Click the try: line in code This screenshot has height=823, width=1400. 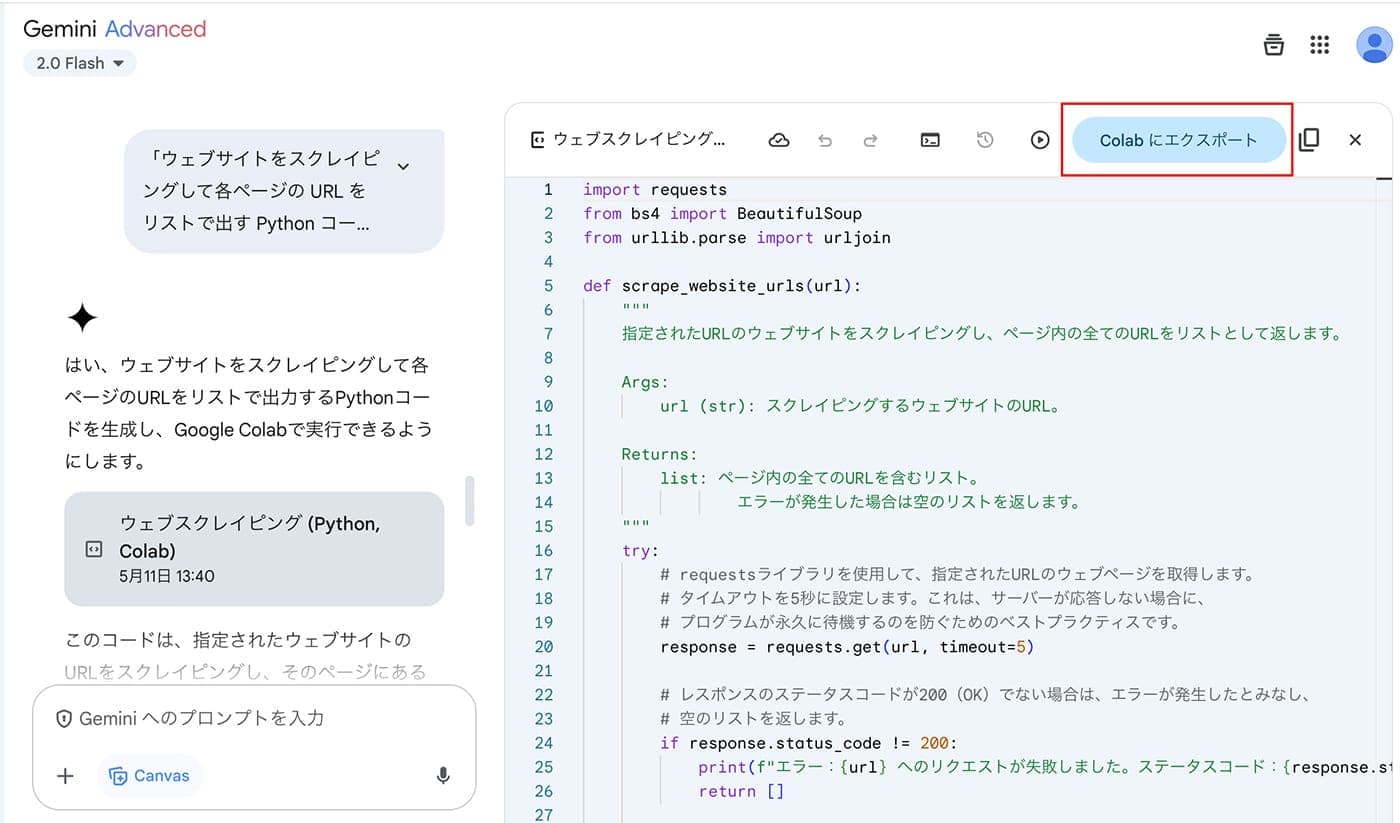pyautogui.click(x=640, y=550)
